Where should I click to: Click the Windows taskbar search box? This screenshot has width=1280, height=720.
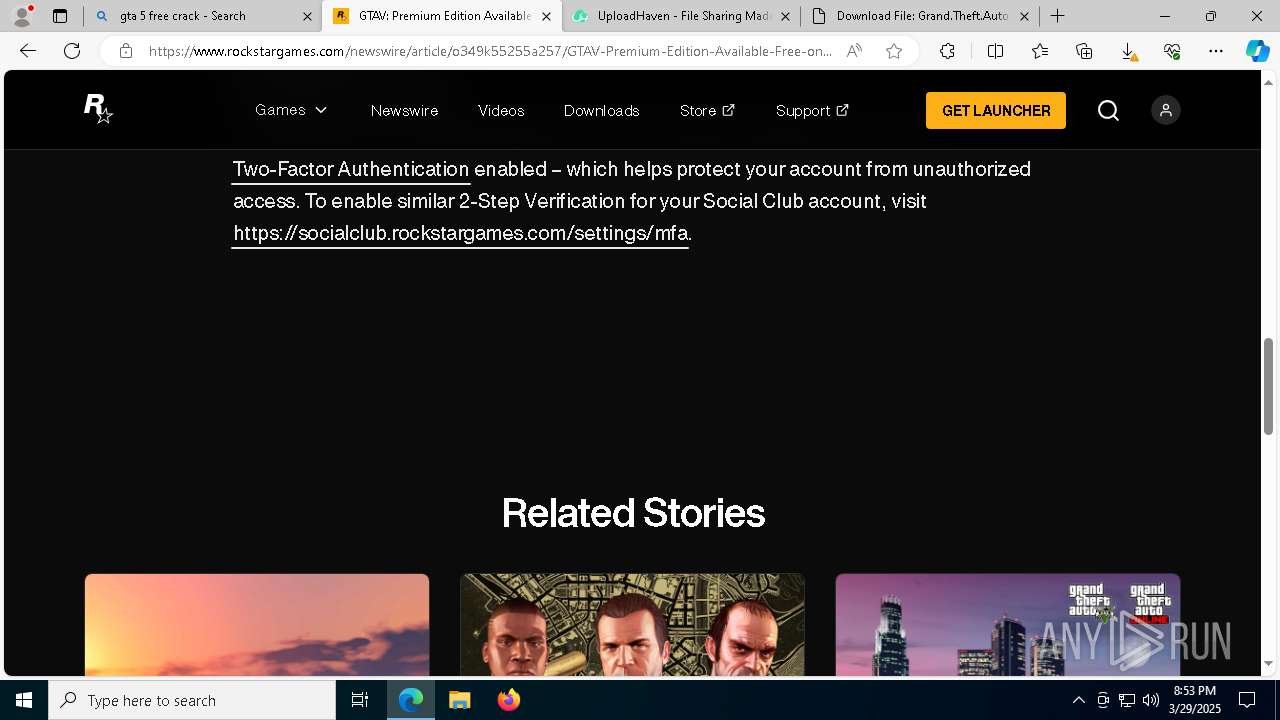(192, 700)
